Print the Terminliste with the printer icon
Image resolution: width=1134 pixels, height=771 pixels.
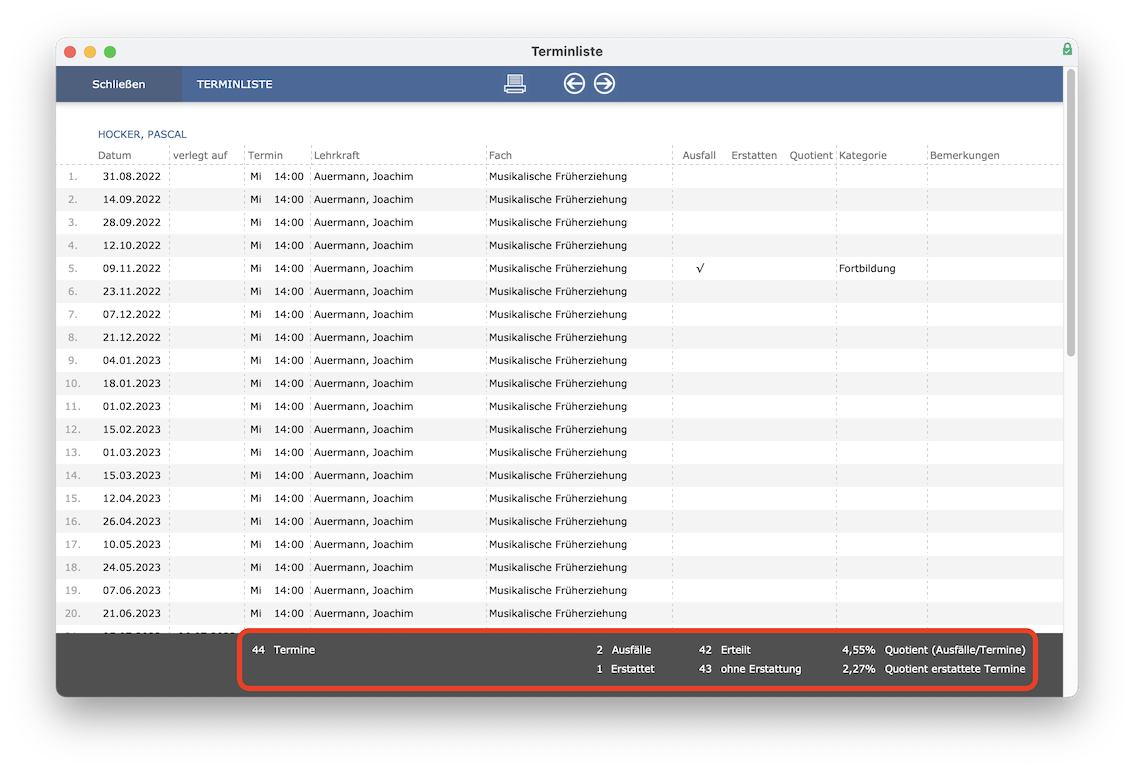coord(515,84)
